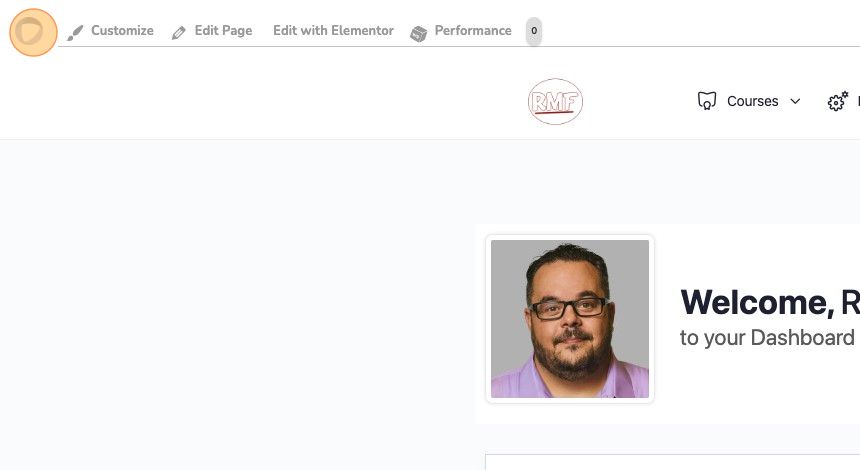The width and height of the screenshot is (860, 470).
Task: Click the Courses certificate icon
Action: [706, 101]
